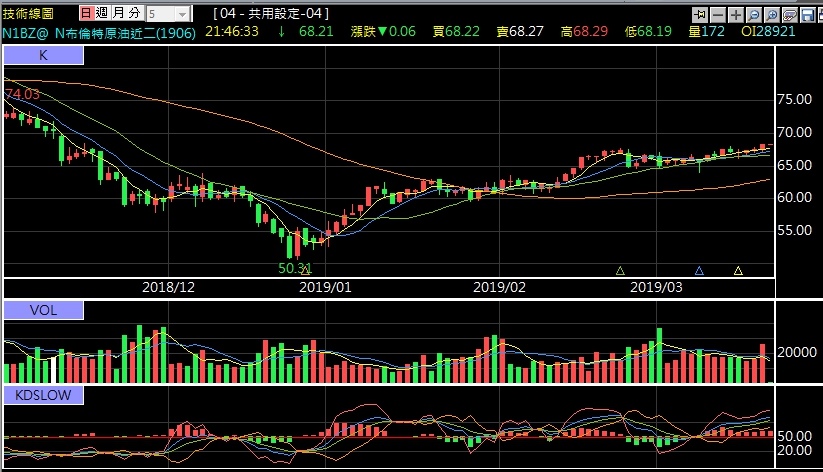Open the minute interval dropdown arrow

point(182,14)
